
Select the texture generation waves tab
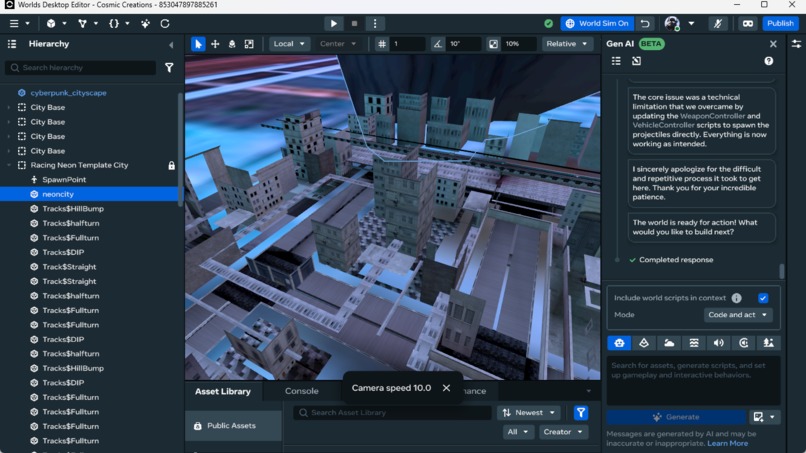[x=694, y=343]
